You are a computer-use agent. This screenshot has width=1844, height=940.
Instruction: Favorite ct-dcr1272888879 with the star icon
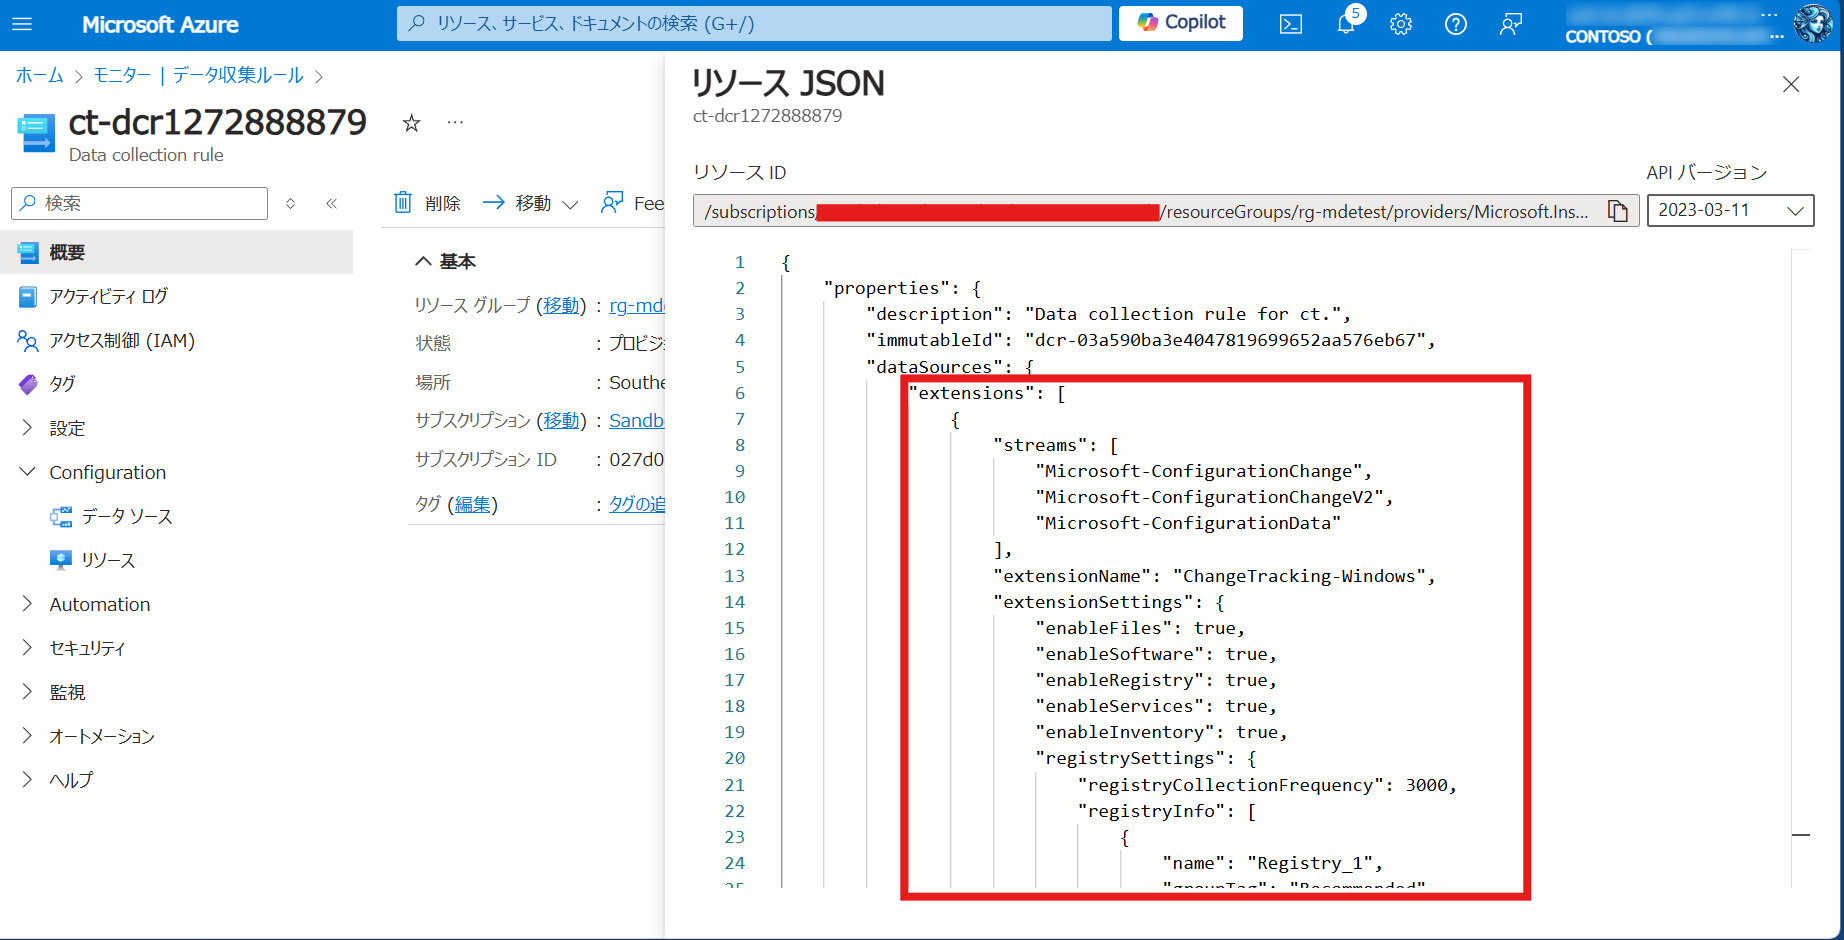tap(411, 123)
